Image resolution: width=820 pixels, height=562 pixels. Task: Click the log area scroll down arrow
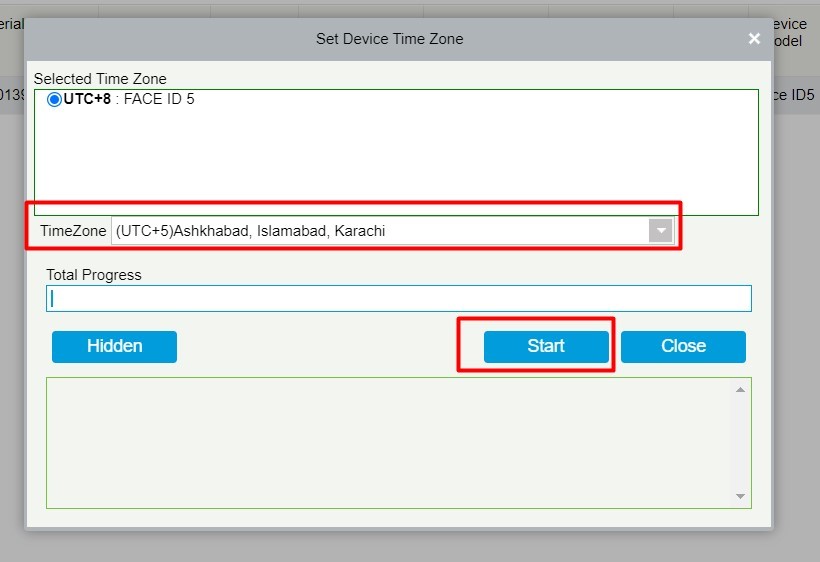pos(740,496)
